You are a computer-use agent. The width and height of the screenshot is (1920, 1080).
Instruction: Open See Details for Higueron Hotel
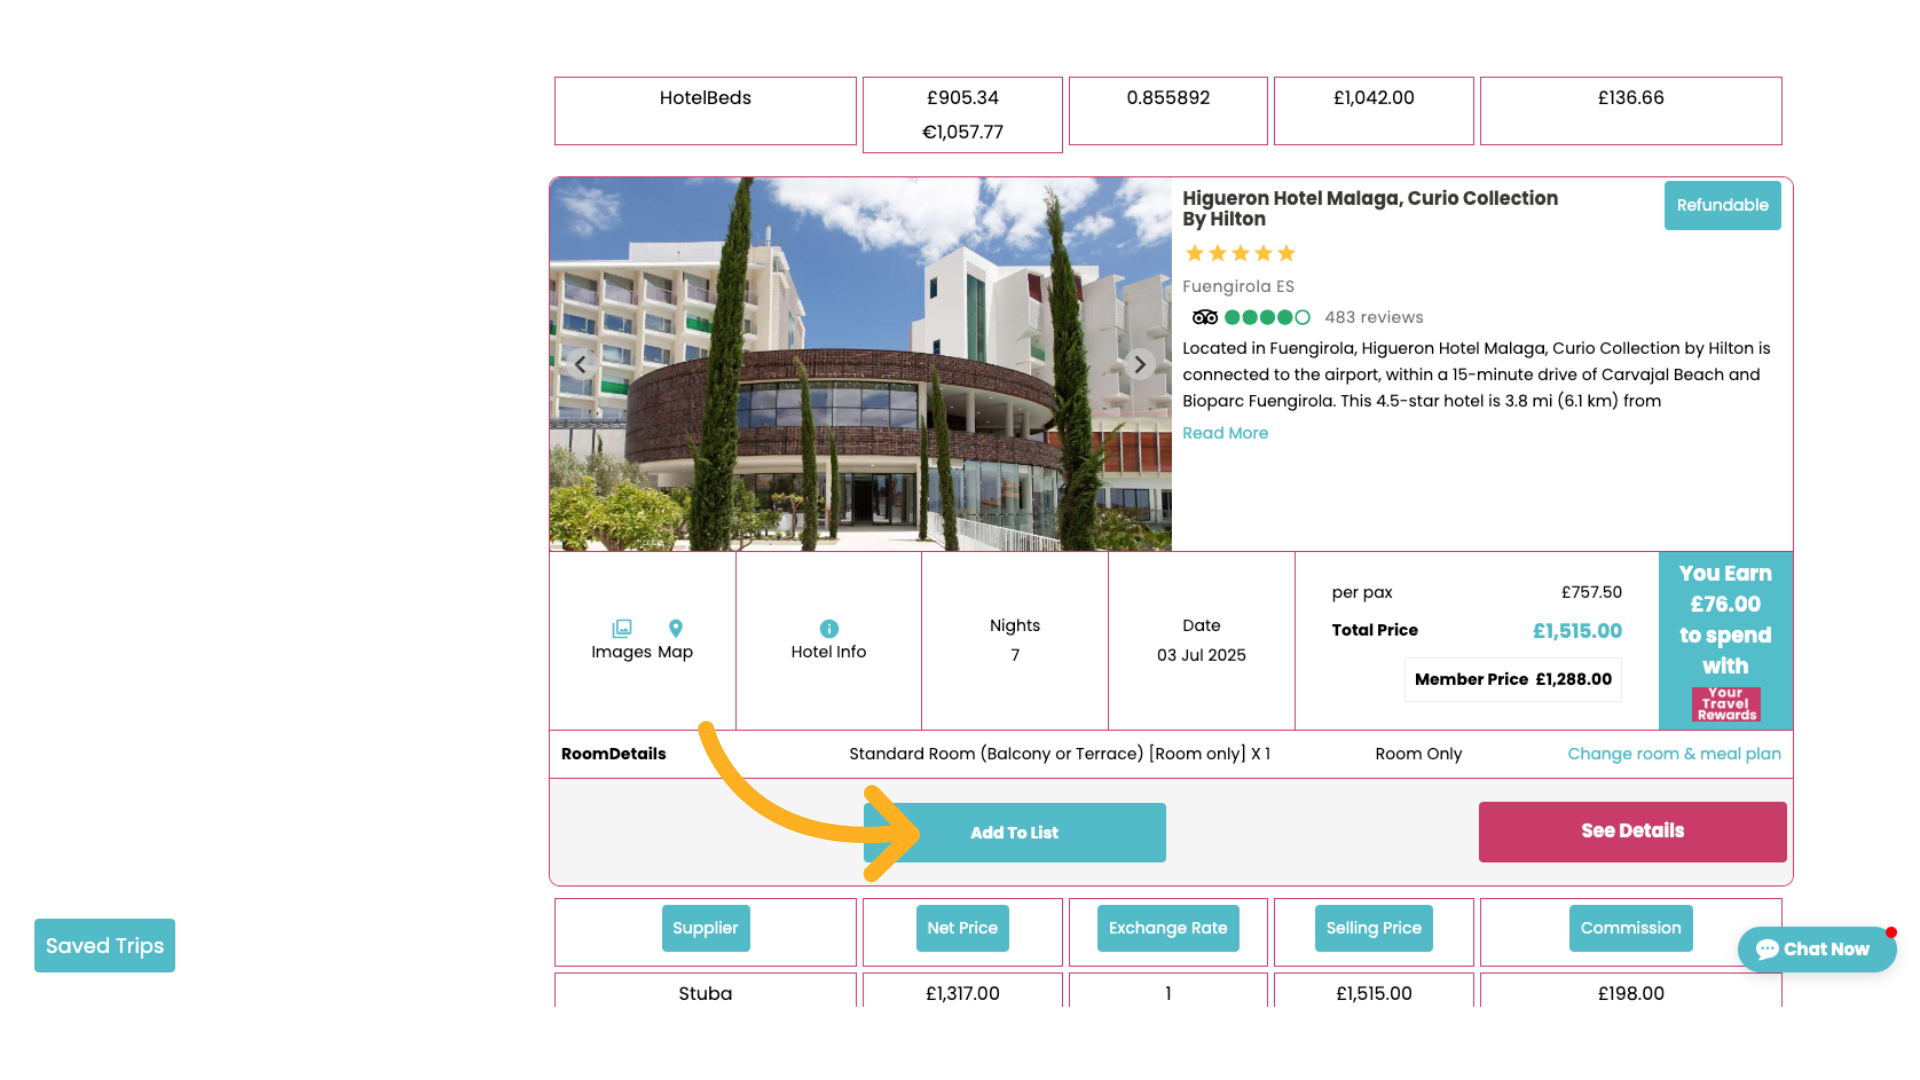tap(1632, 832)
